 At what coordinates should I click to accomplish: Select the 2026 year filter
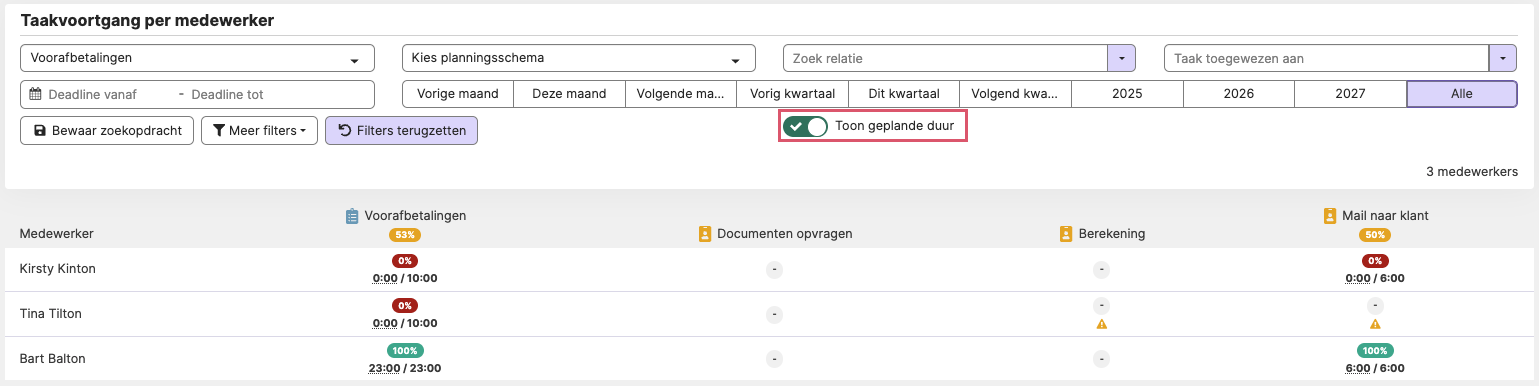pyautogui.click(x=1239, y=94)
